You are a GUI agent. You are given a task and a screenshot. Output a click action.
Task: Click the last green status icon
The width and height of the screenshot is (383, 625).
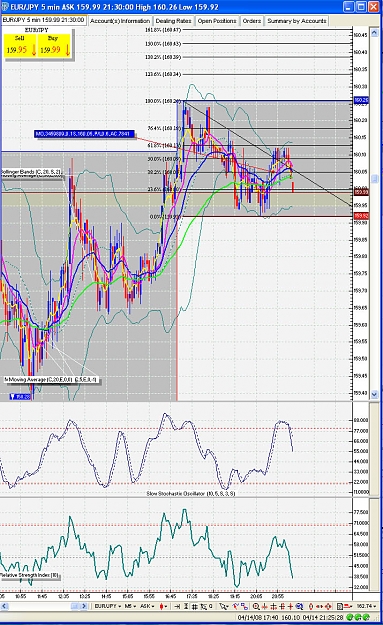pyautogui.click(x=366, y=617)
